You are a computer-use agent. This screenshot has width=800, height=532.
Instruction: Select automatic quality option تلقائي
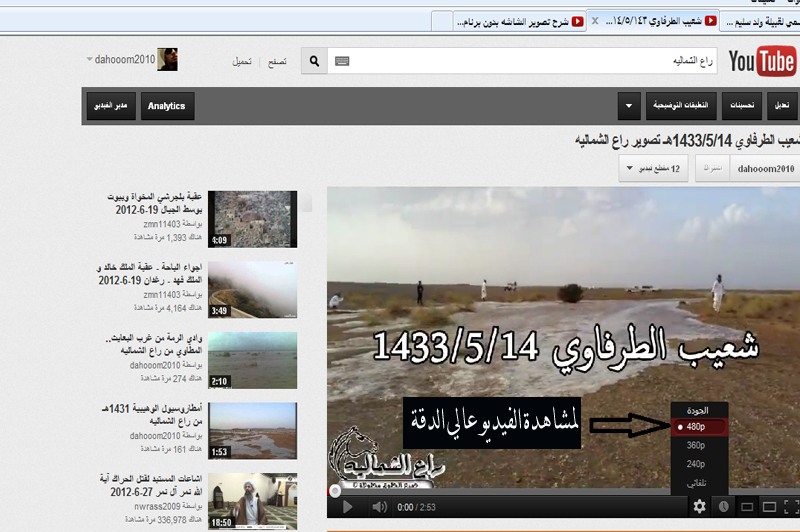tap(696, 483)
